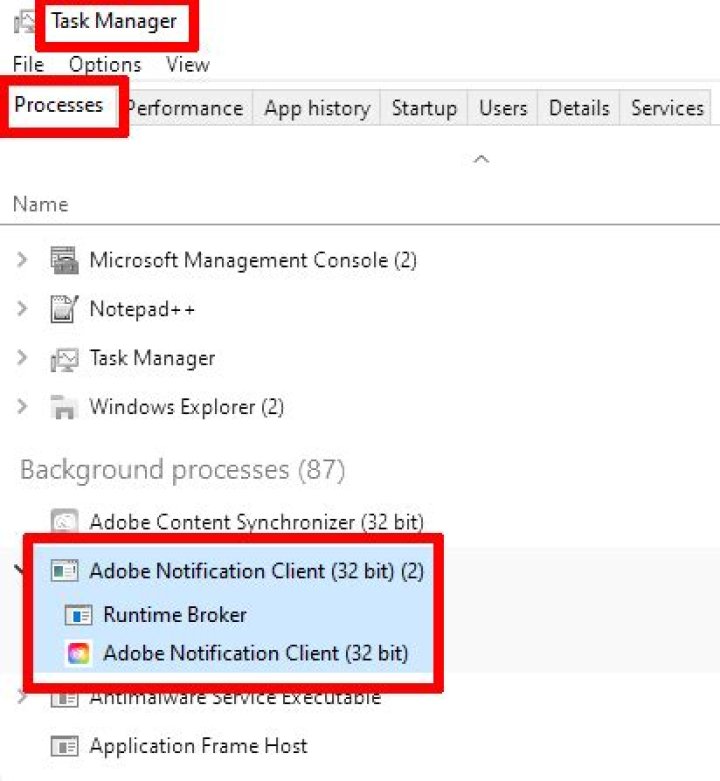
Task: Expand Windows Explorer process group
Action: [x=22, y=406]
